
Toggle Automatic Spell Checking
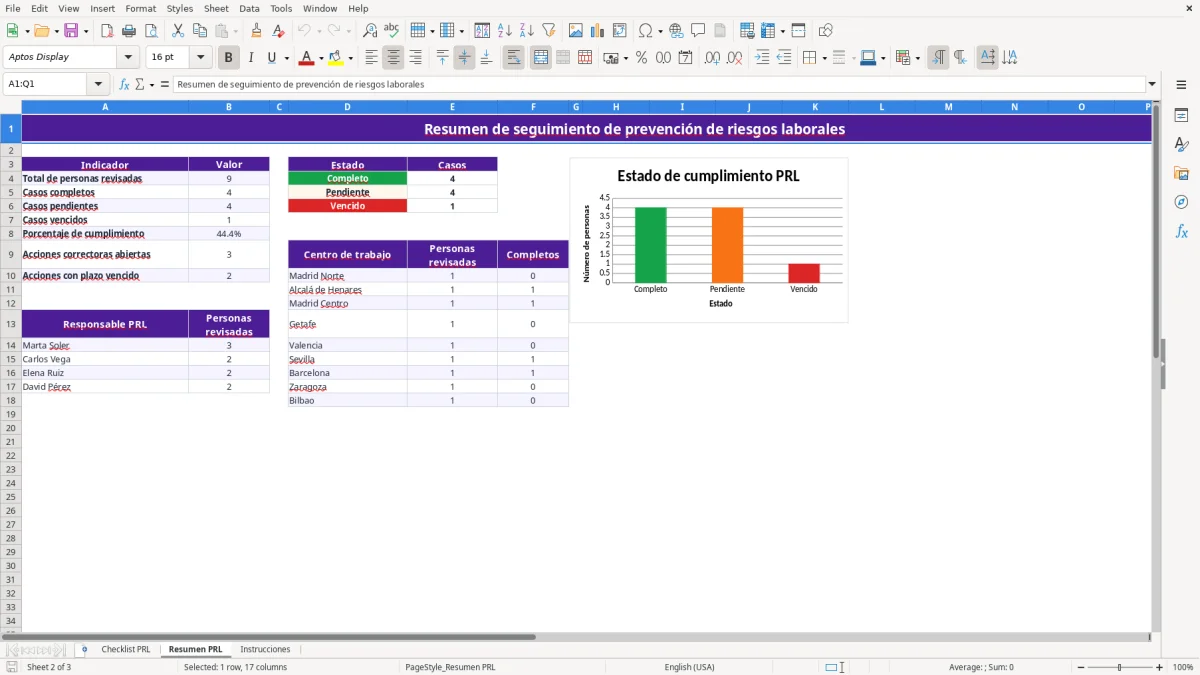(x=391, y=31)
